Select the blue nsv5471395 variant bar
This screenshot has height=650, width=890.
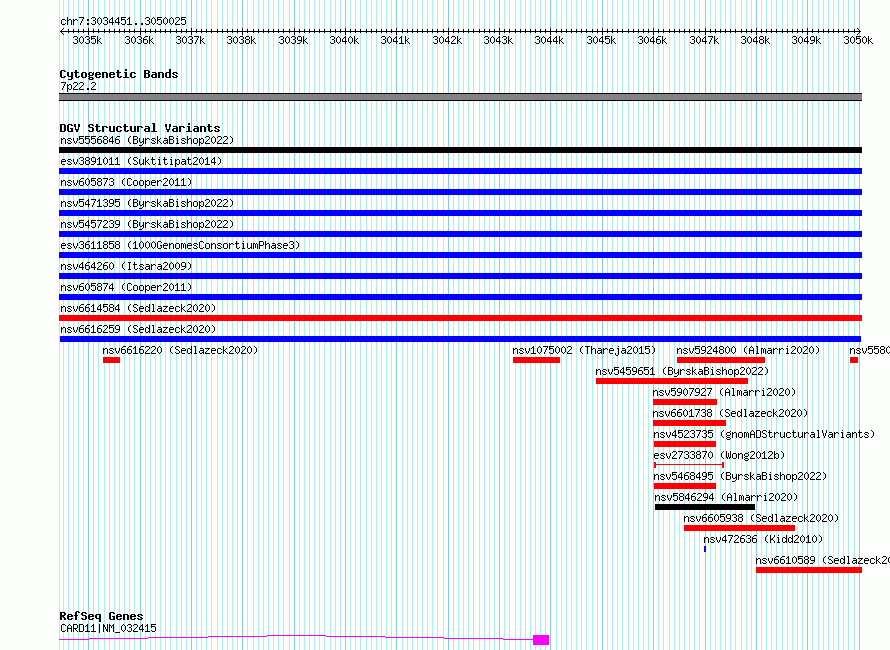(x=460, y=213)
